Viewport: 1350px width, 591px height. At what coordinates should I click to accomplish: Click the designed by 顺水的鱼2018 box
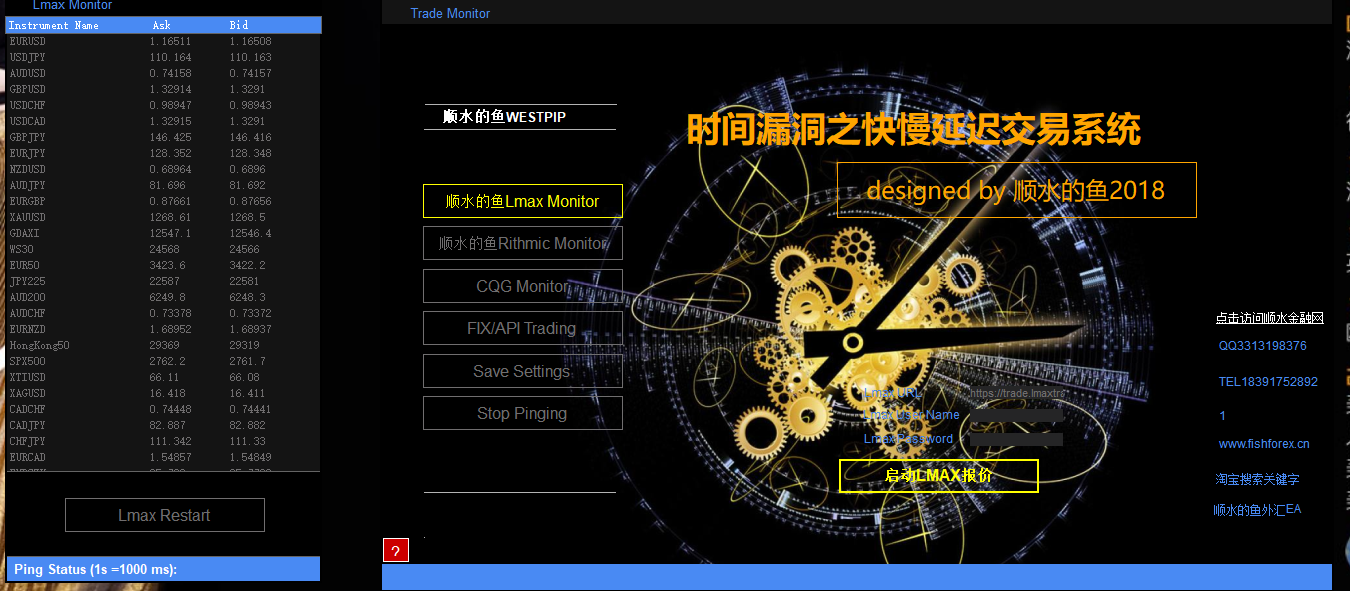[1016, 190]
